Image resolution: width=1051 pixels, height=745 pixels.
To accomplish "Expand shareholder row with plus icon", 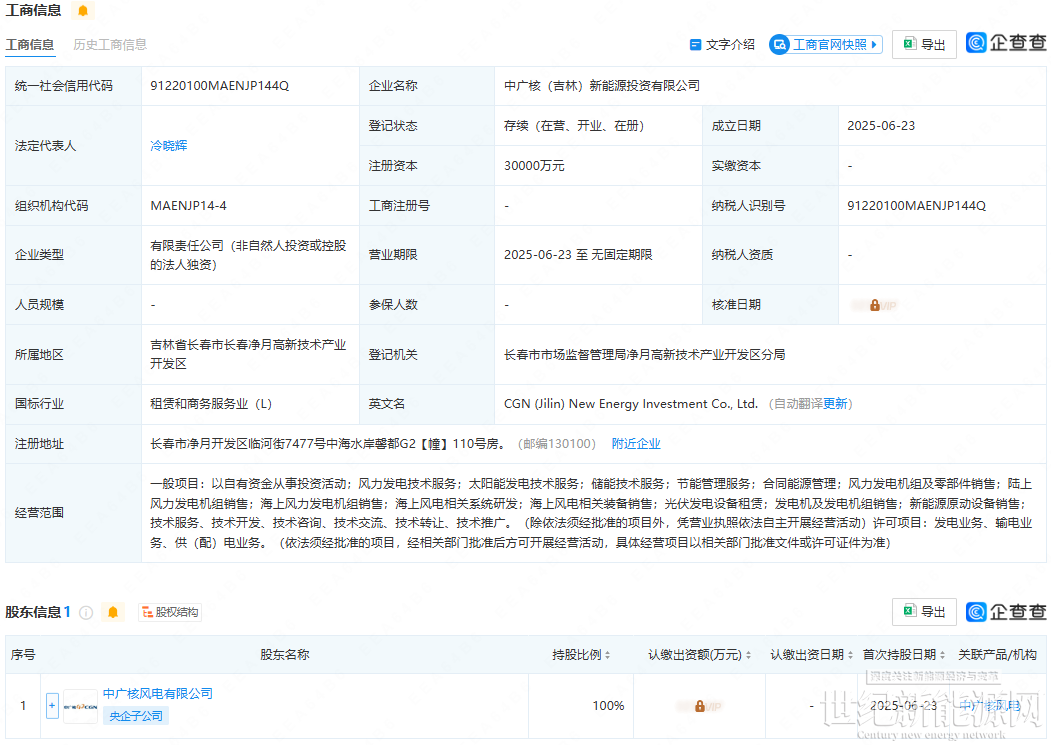I will click(x=52, y=705).
